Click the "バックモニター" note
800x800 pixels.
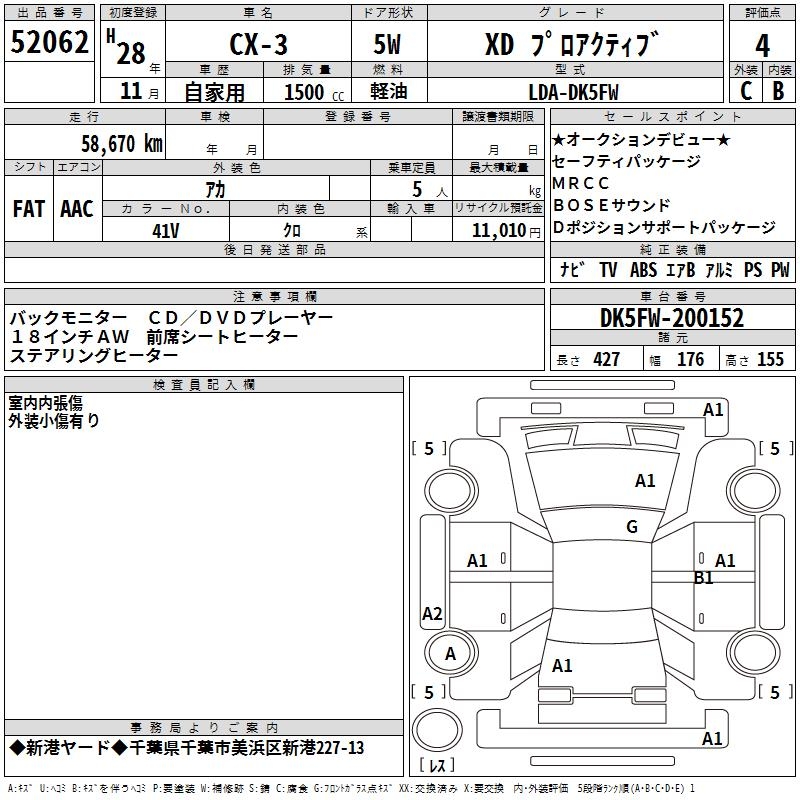click(x=68, y=318)
